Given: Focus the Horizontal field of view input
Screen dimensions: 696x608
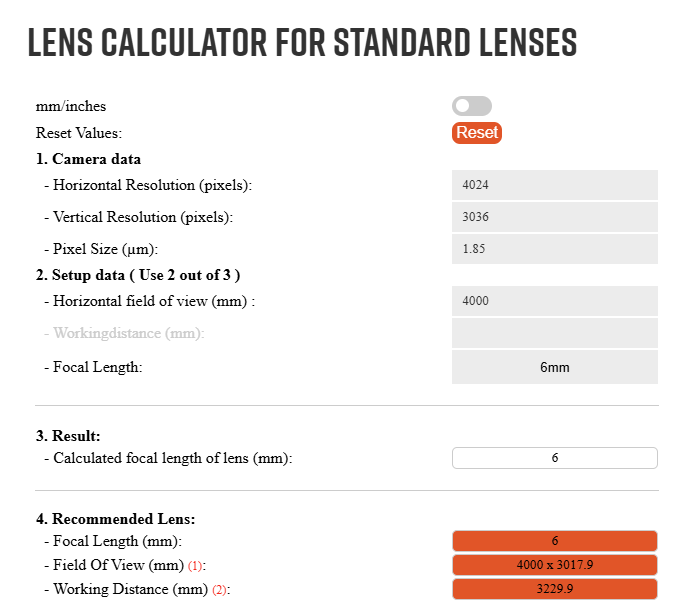Looking at the screenshot, I should tap(555, 301).
